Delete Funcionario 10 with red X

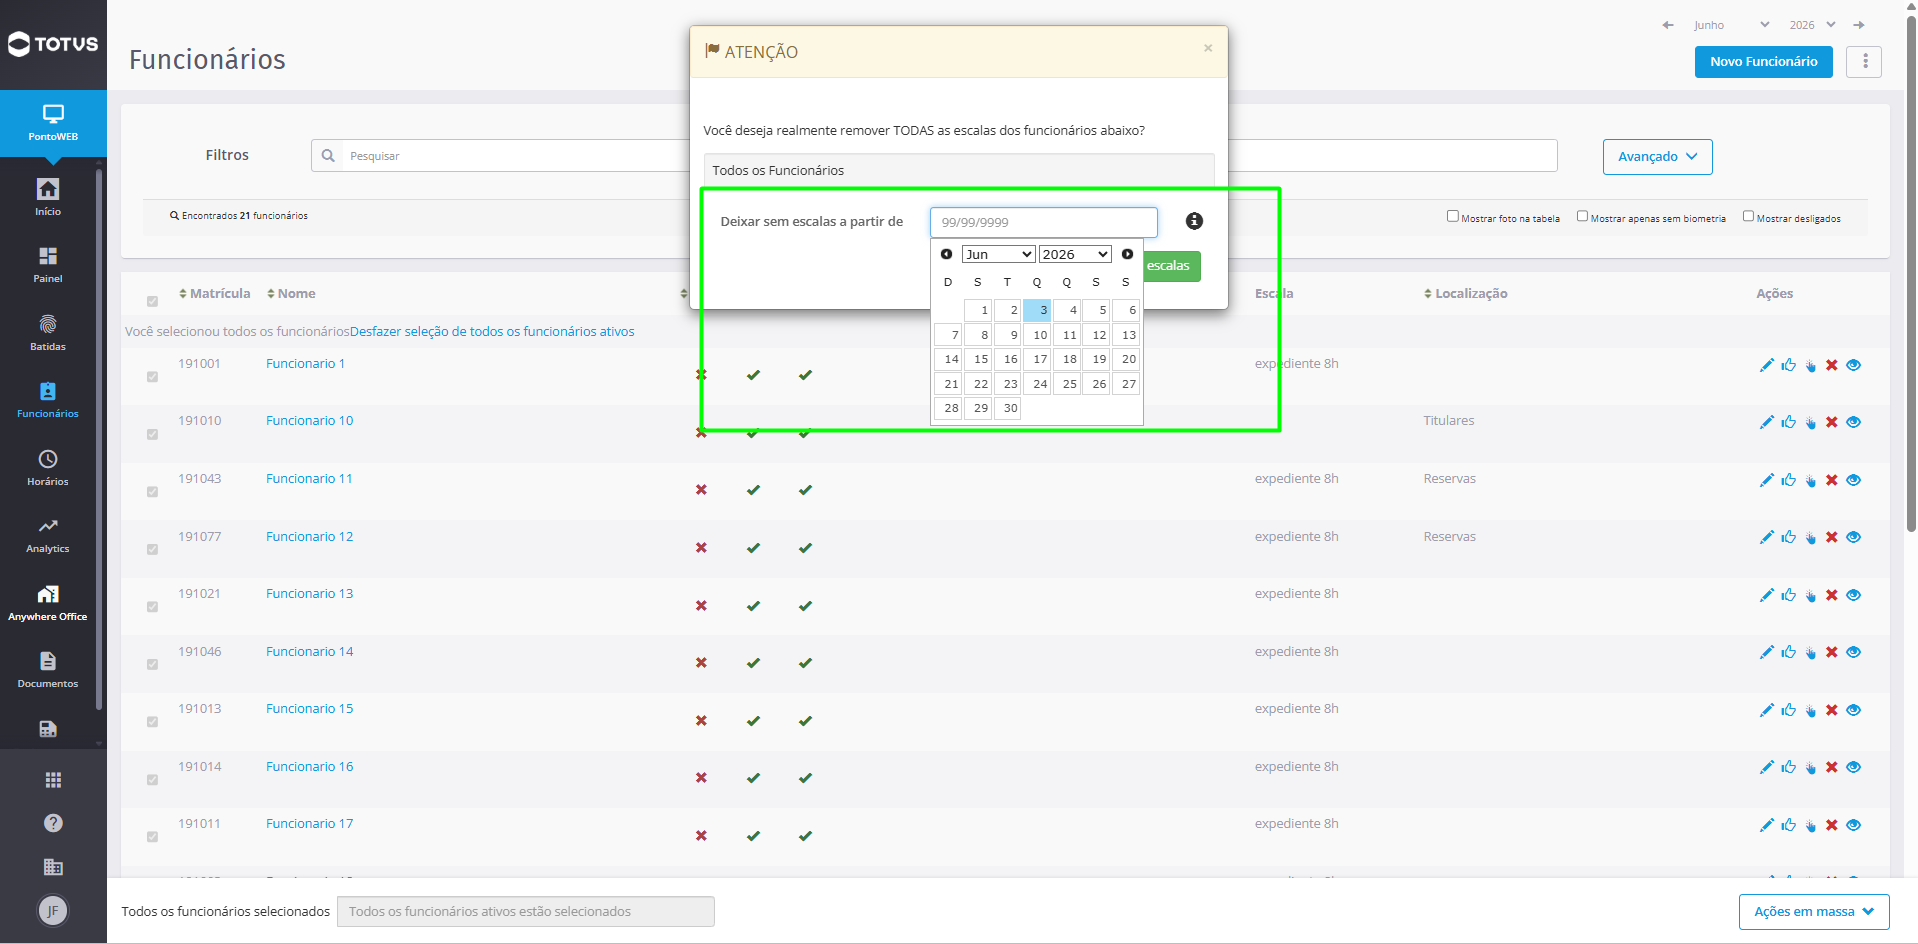[1832, 422]
